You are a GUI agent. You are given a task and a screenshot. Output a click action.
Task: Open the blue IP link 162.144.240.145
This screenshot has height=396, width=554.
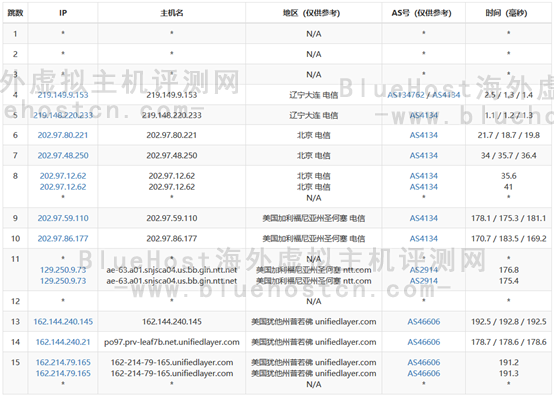point(63,321)
